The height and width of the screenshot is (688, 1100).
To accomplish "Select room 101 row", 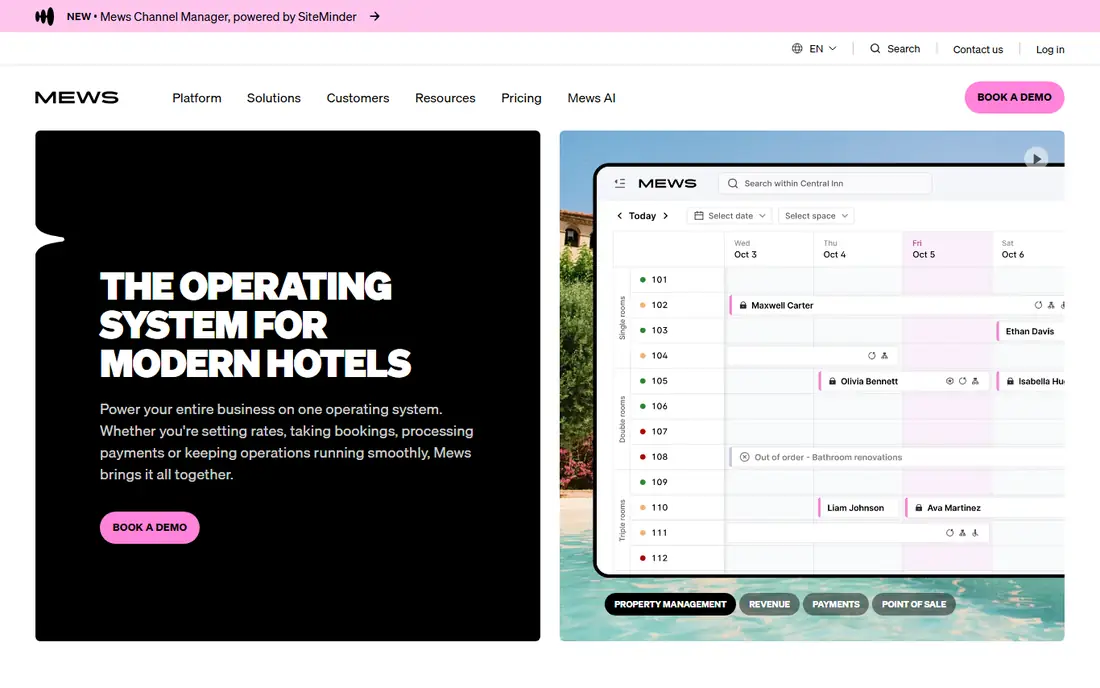I will [677, 280].
